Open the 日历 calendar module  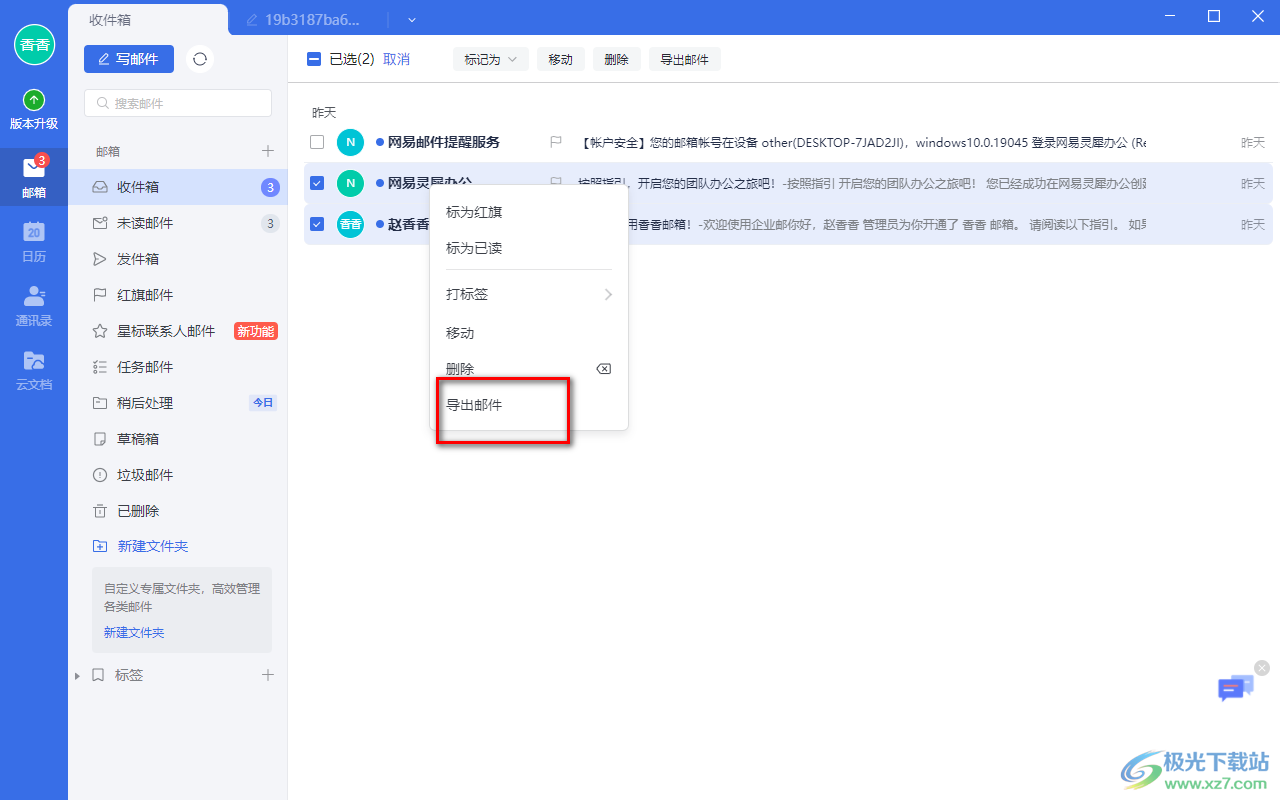(34, 241)
